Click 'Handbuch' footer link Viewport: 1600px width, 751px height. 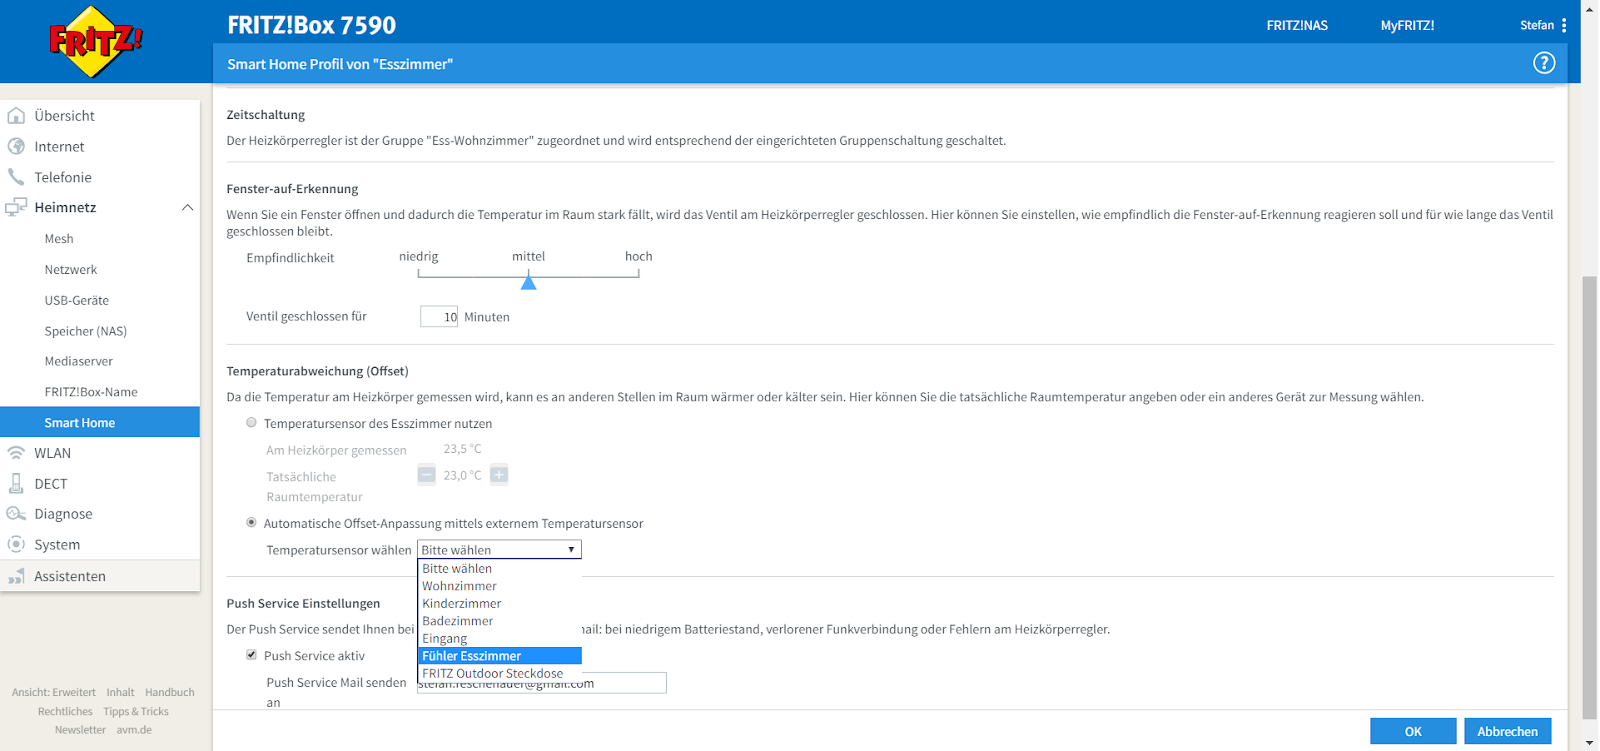[x=170, y=692]
